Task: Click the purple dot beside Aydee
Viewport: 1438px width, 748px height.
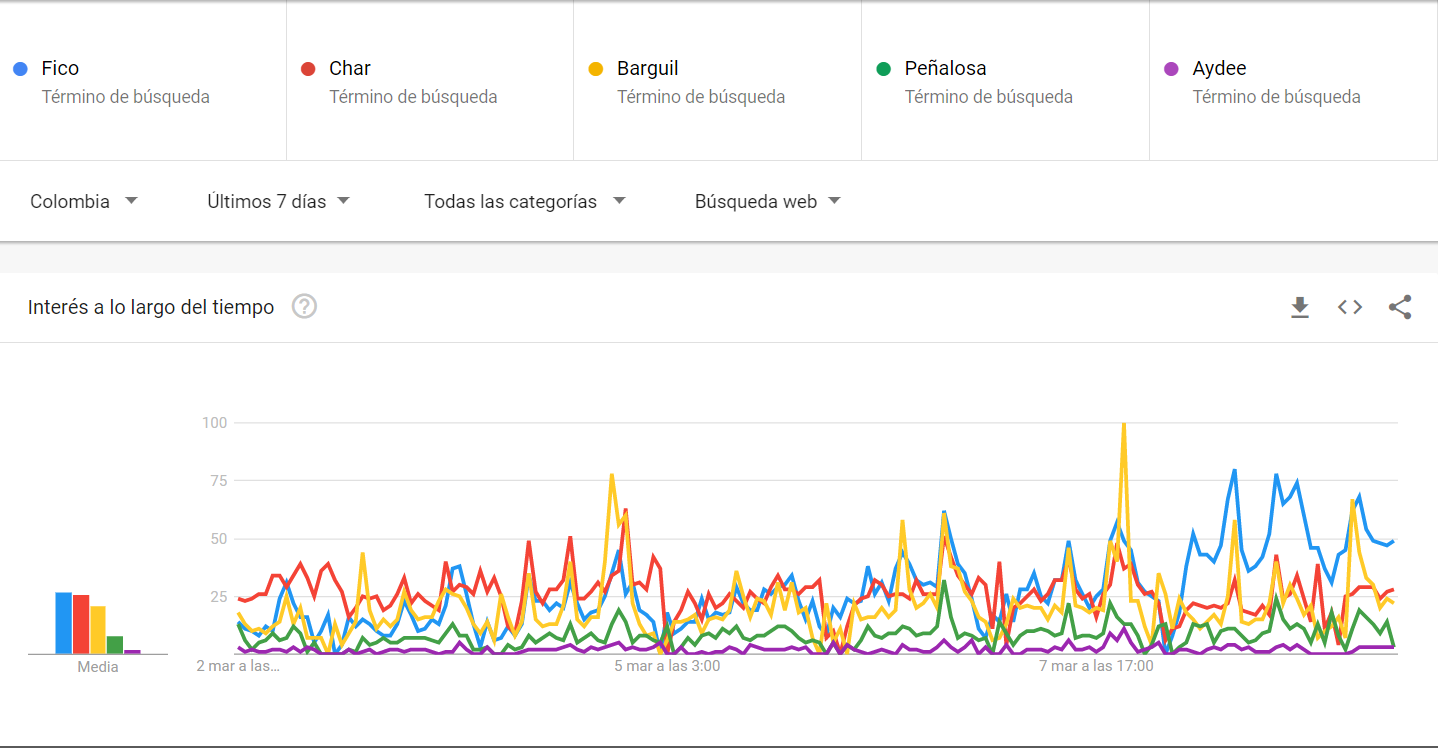Action: pyautogui.click(x=1171, y=69)
